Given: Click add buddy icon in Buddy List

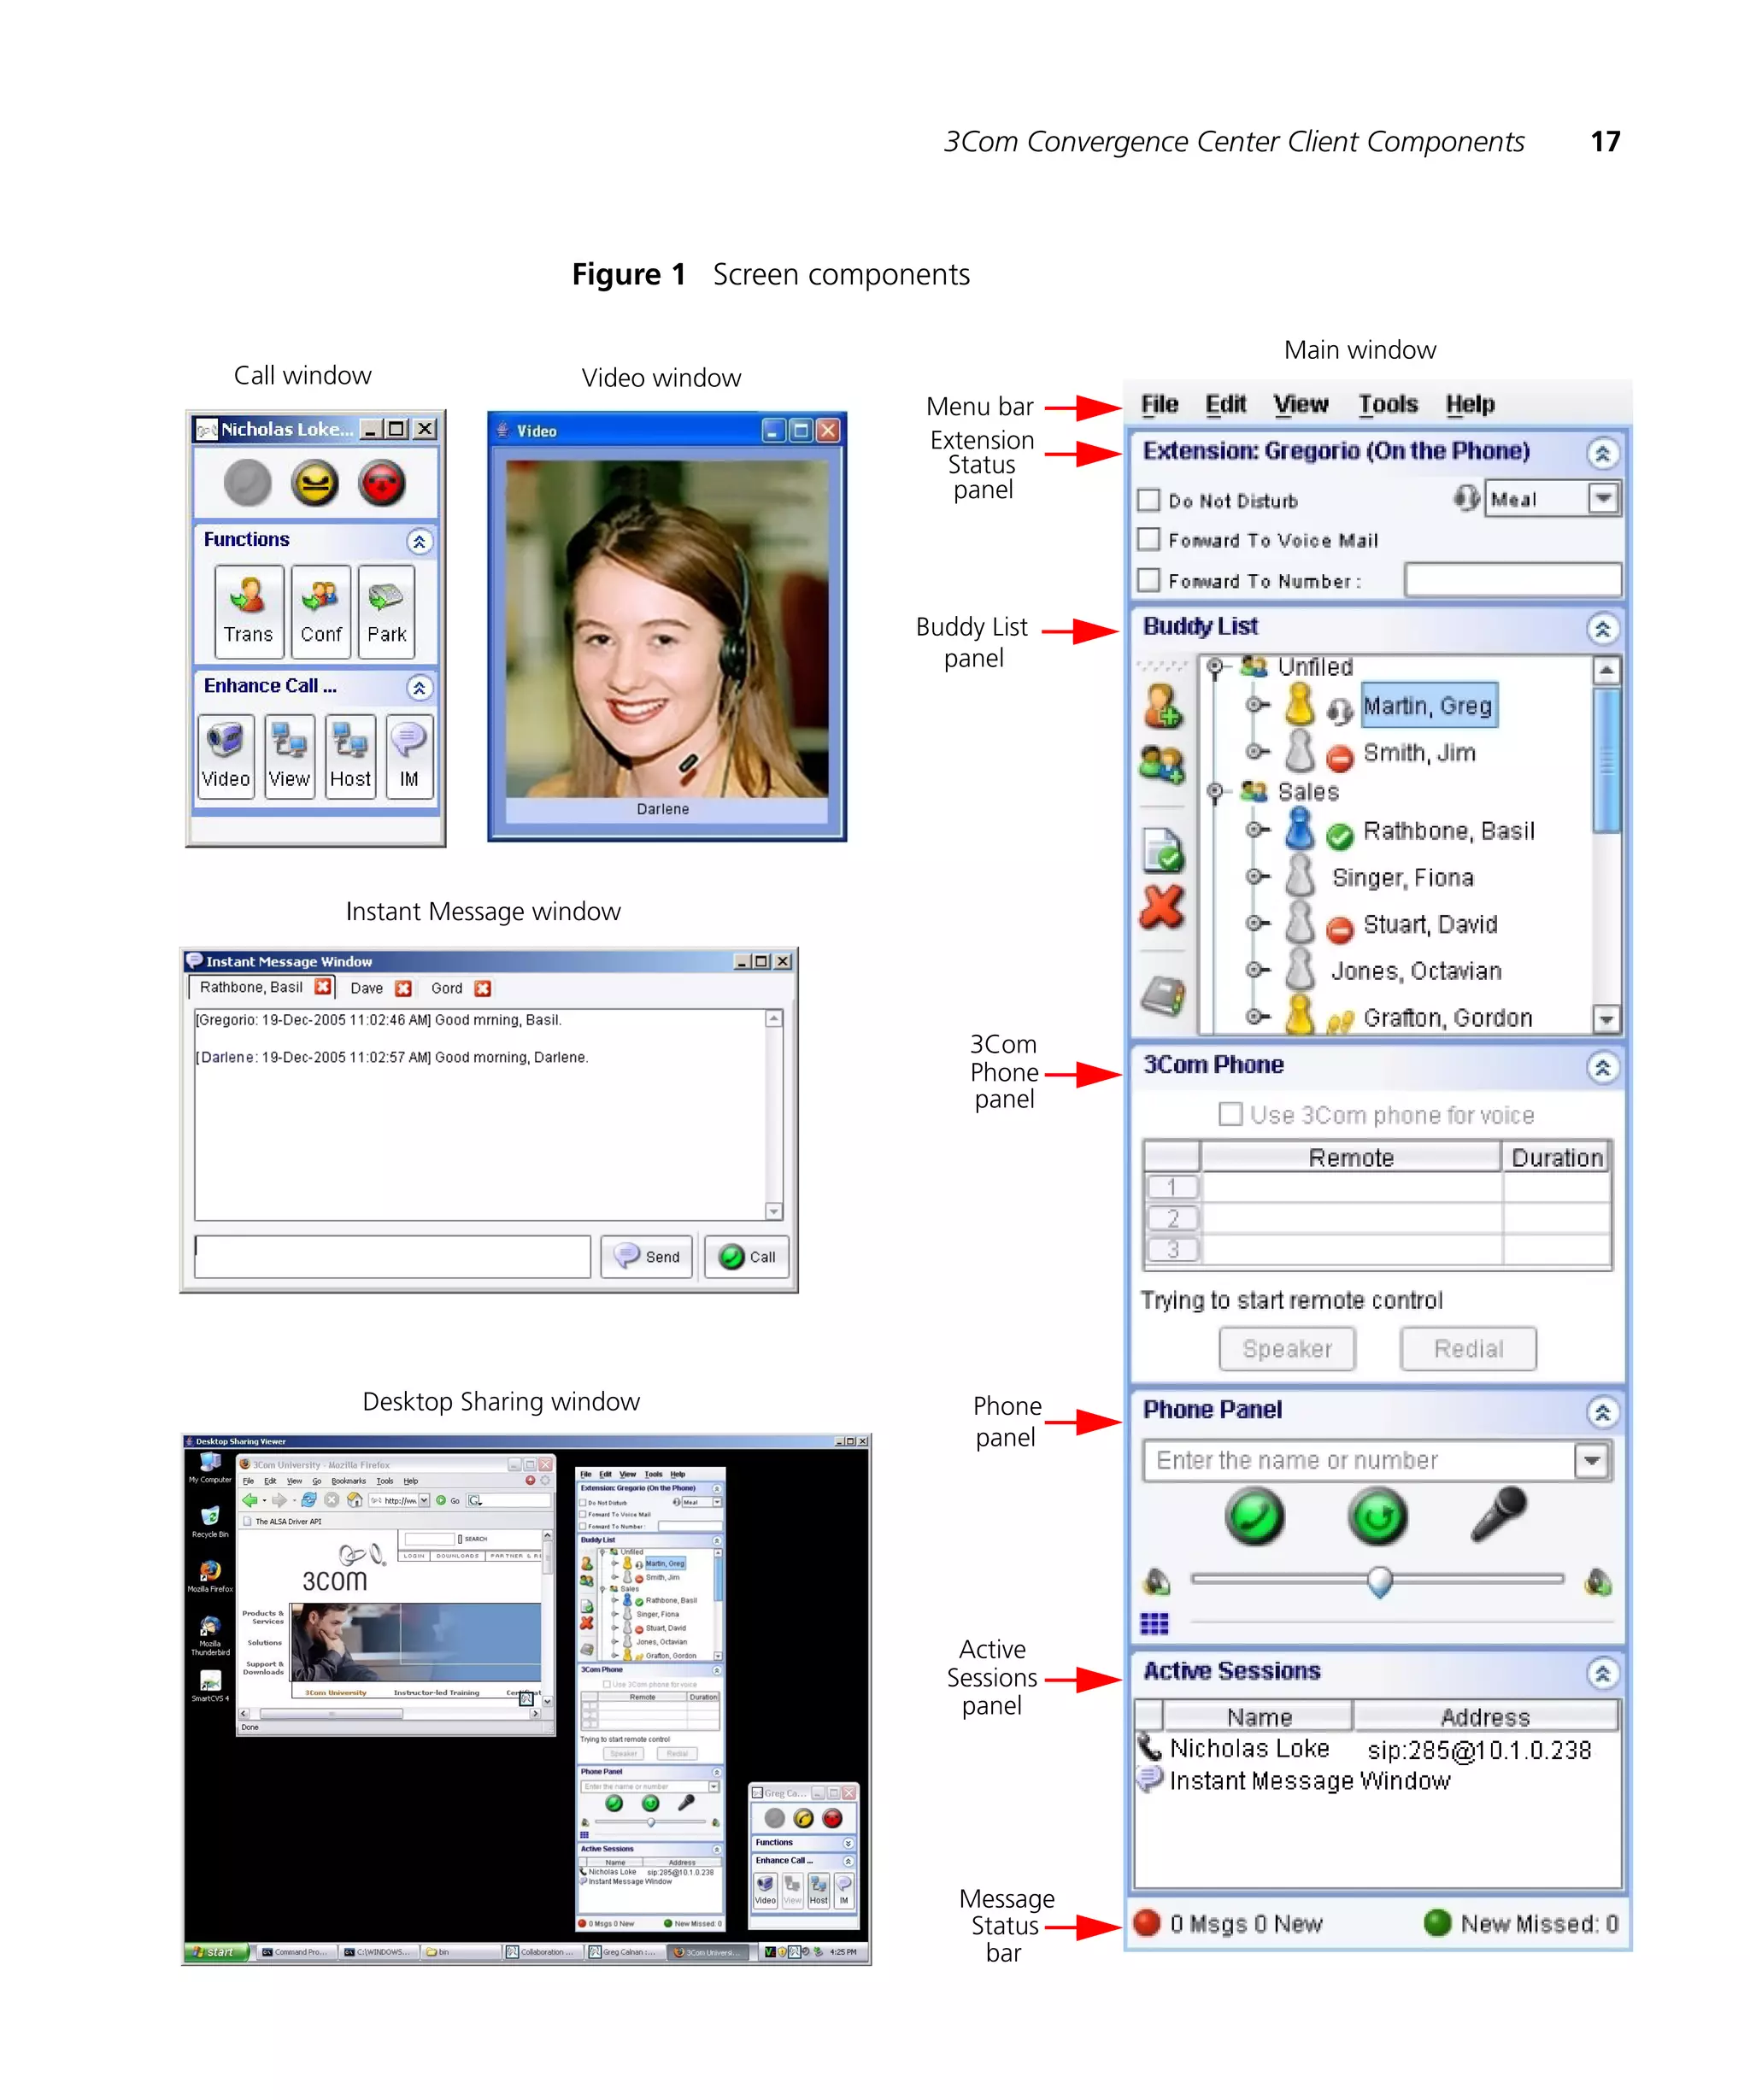Looking at the screenshot, I should click(1162, 706).
